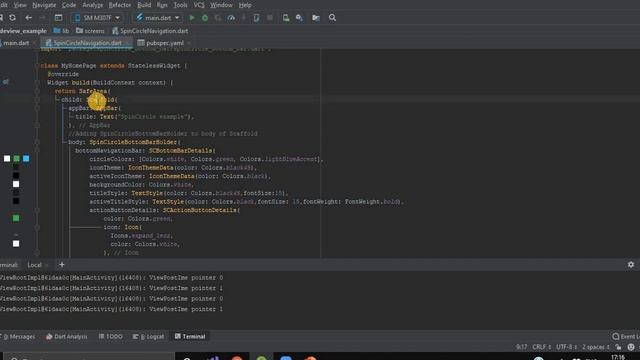640x360 pixels.
Task: Add new terminal session with plus
Action: 62,264
